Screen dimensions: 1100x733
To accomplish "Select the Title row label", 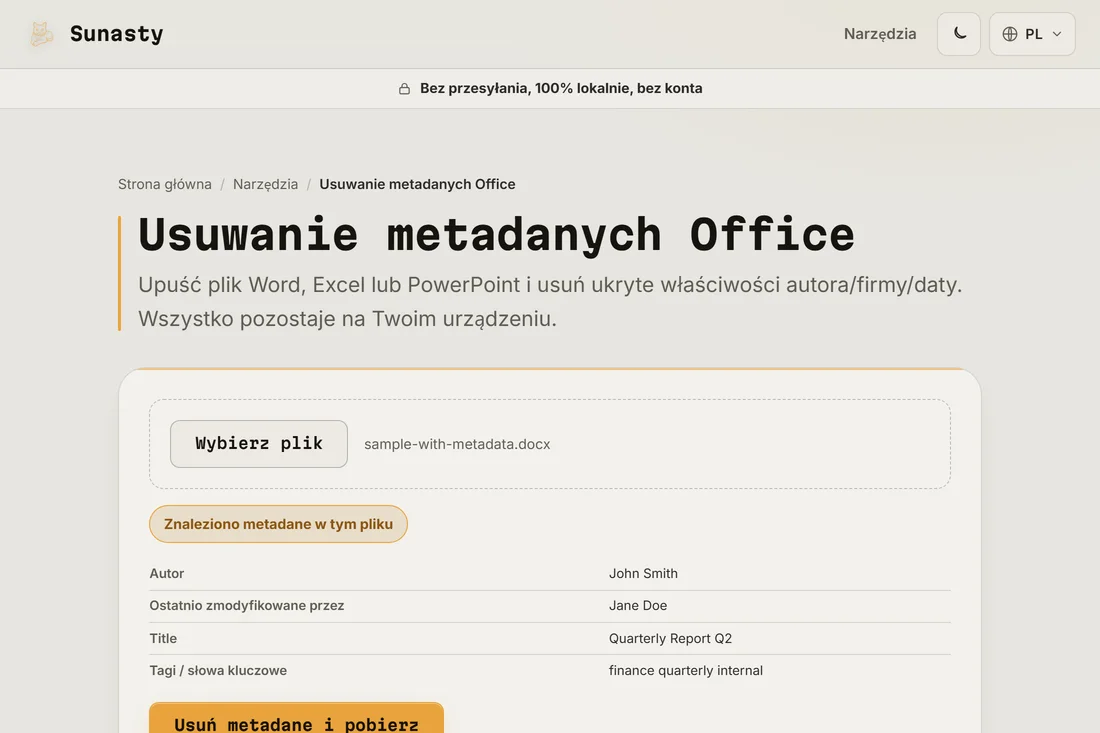I will pos(163,638).
